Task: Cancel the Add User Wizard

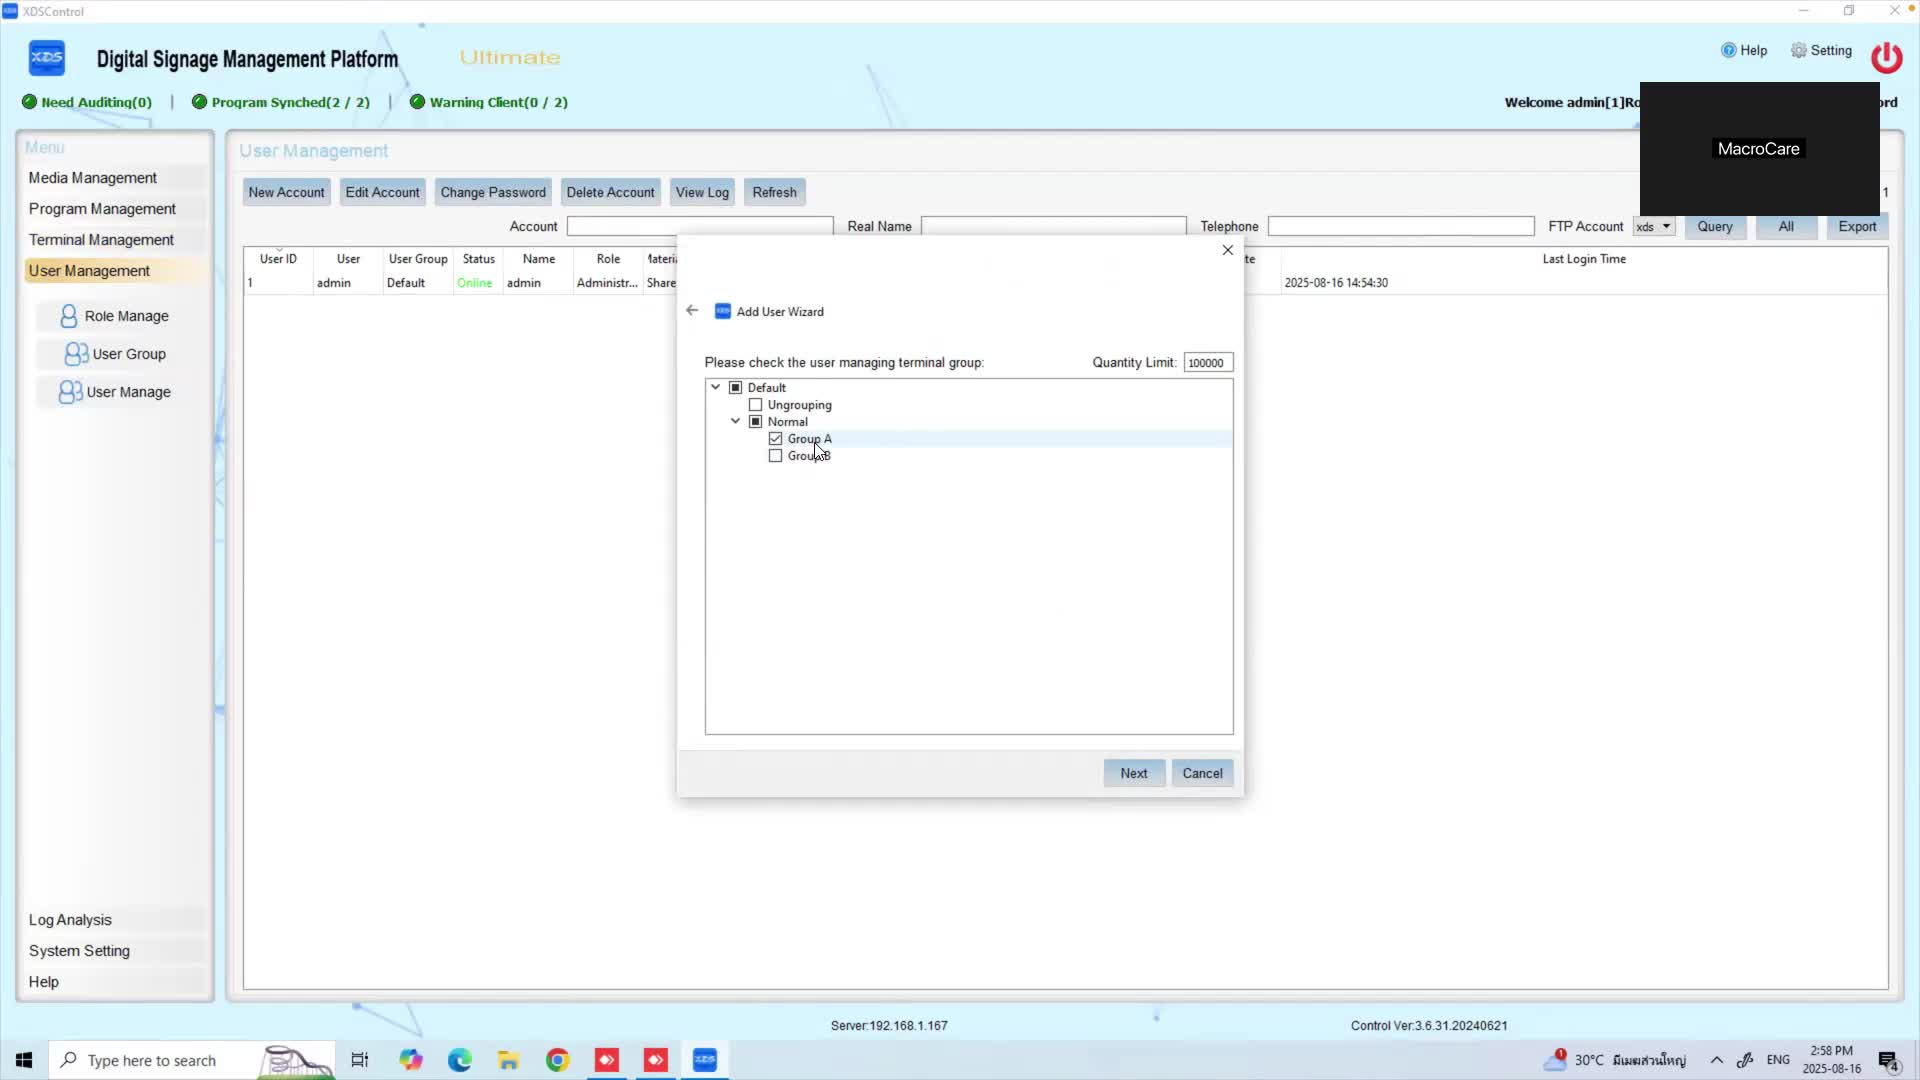Action: point(1202,773)
